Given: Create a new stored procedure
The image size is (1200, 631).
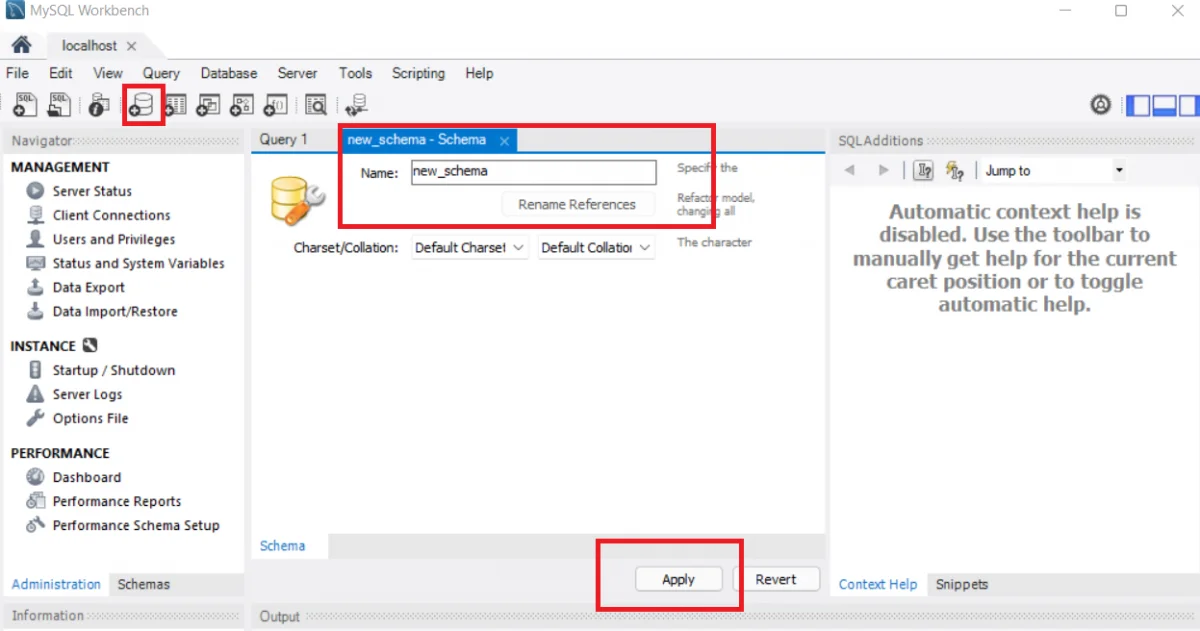Looking at the screenshot, I should coord(241,104).
